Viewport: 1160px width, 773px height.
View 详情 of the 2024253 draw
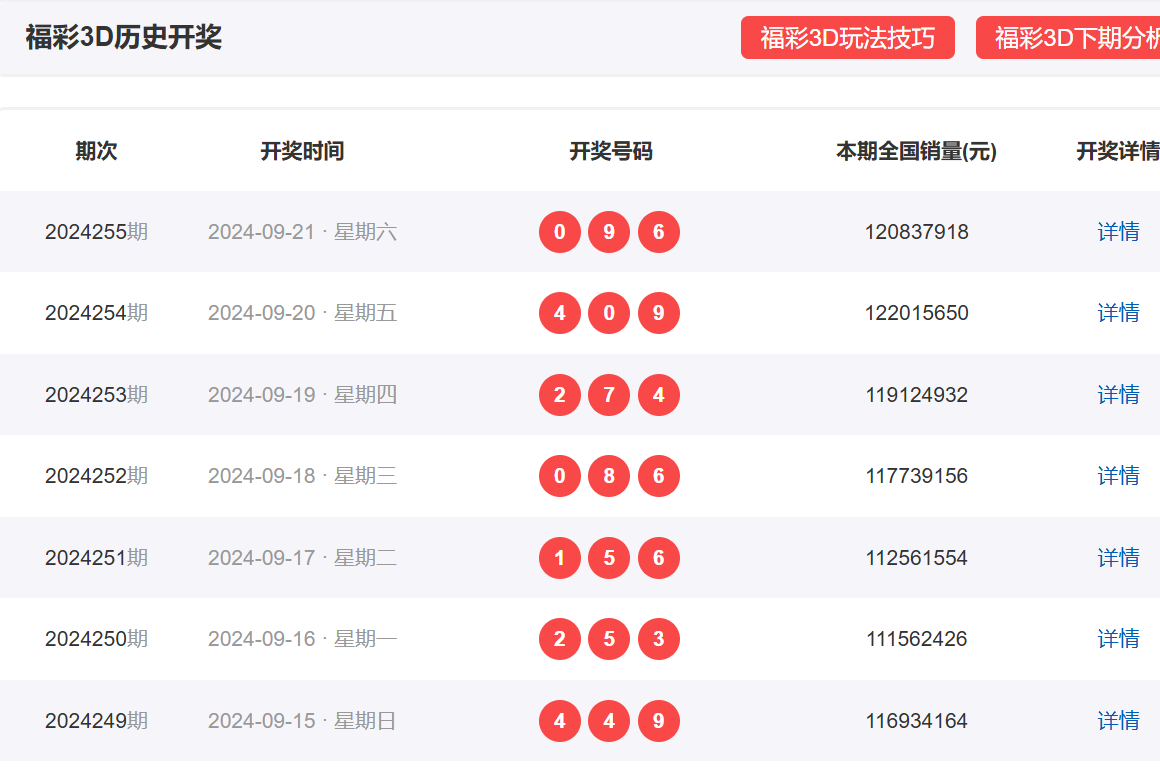pyautogui.click(x=1118, y=395)
